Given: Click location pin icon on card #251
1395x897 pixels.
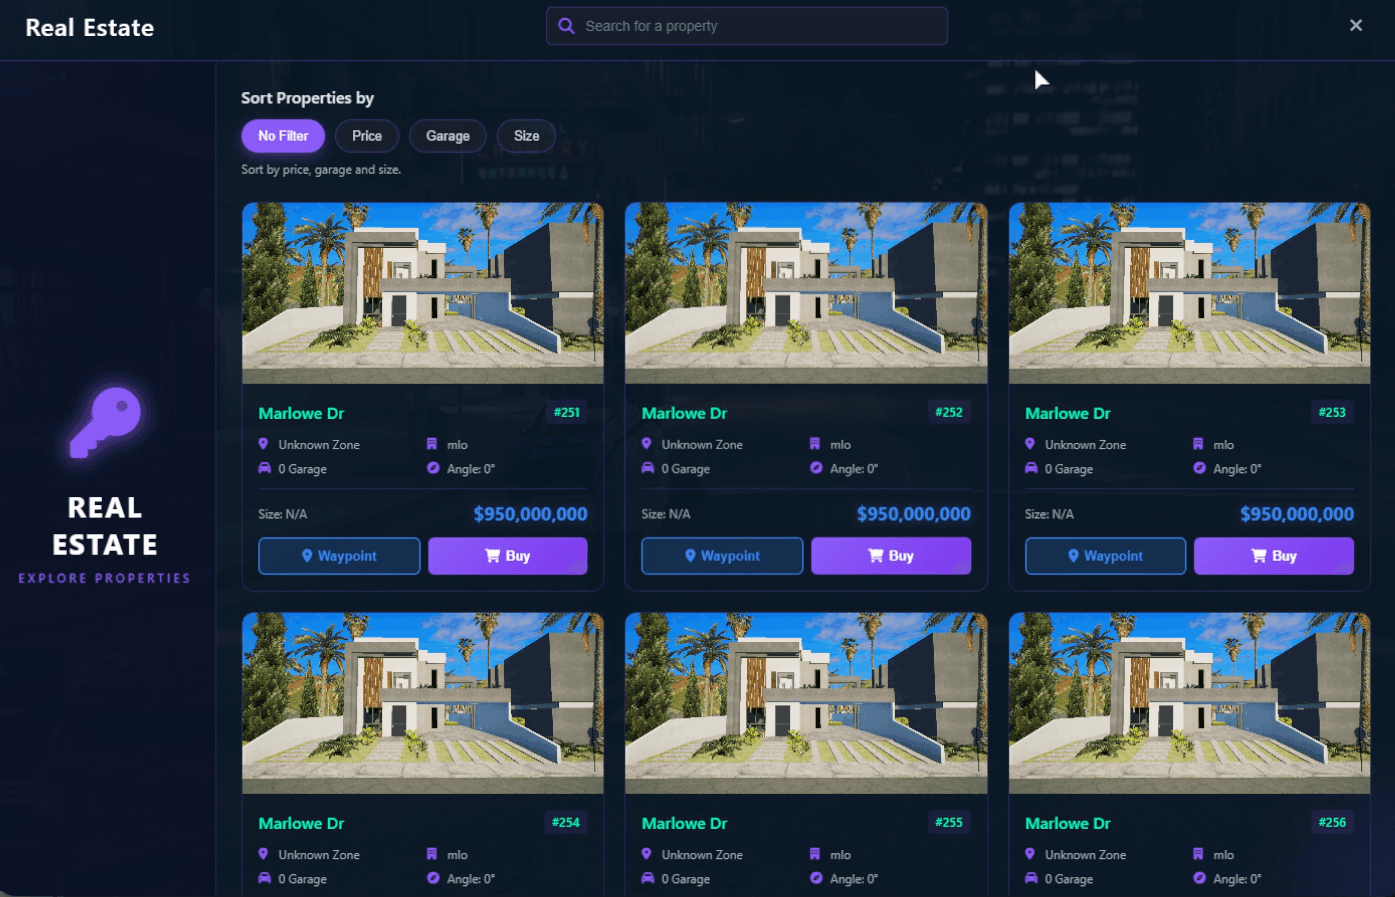Looking at the screenshot, I should [263, 444].
